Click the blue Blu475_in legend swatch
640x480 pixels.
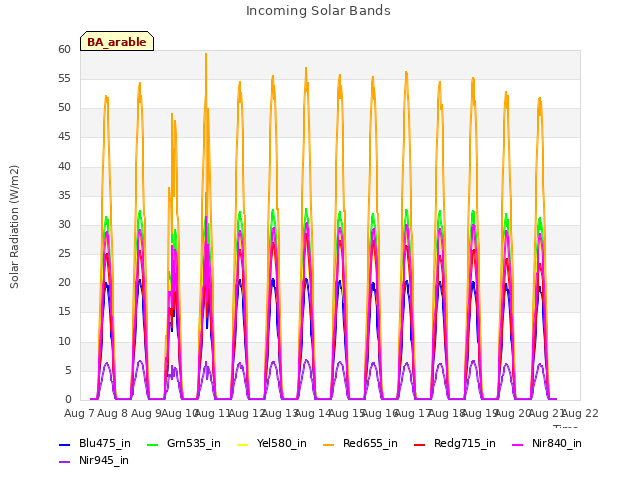coord(65,444)
